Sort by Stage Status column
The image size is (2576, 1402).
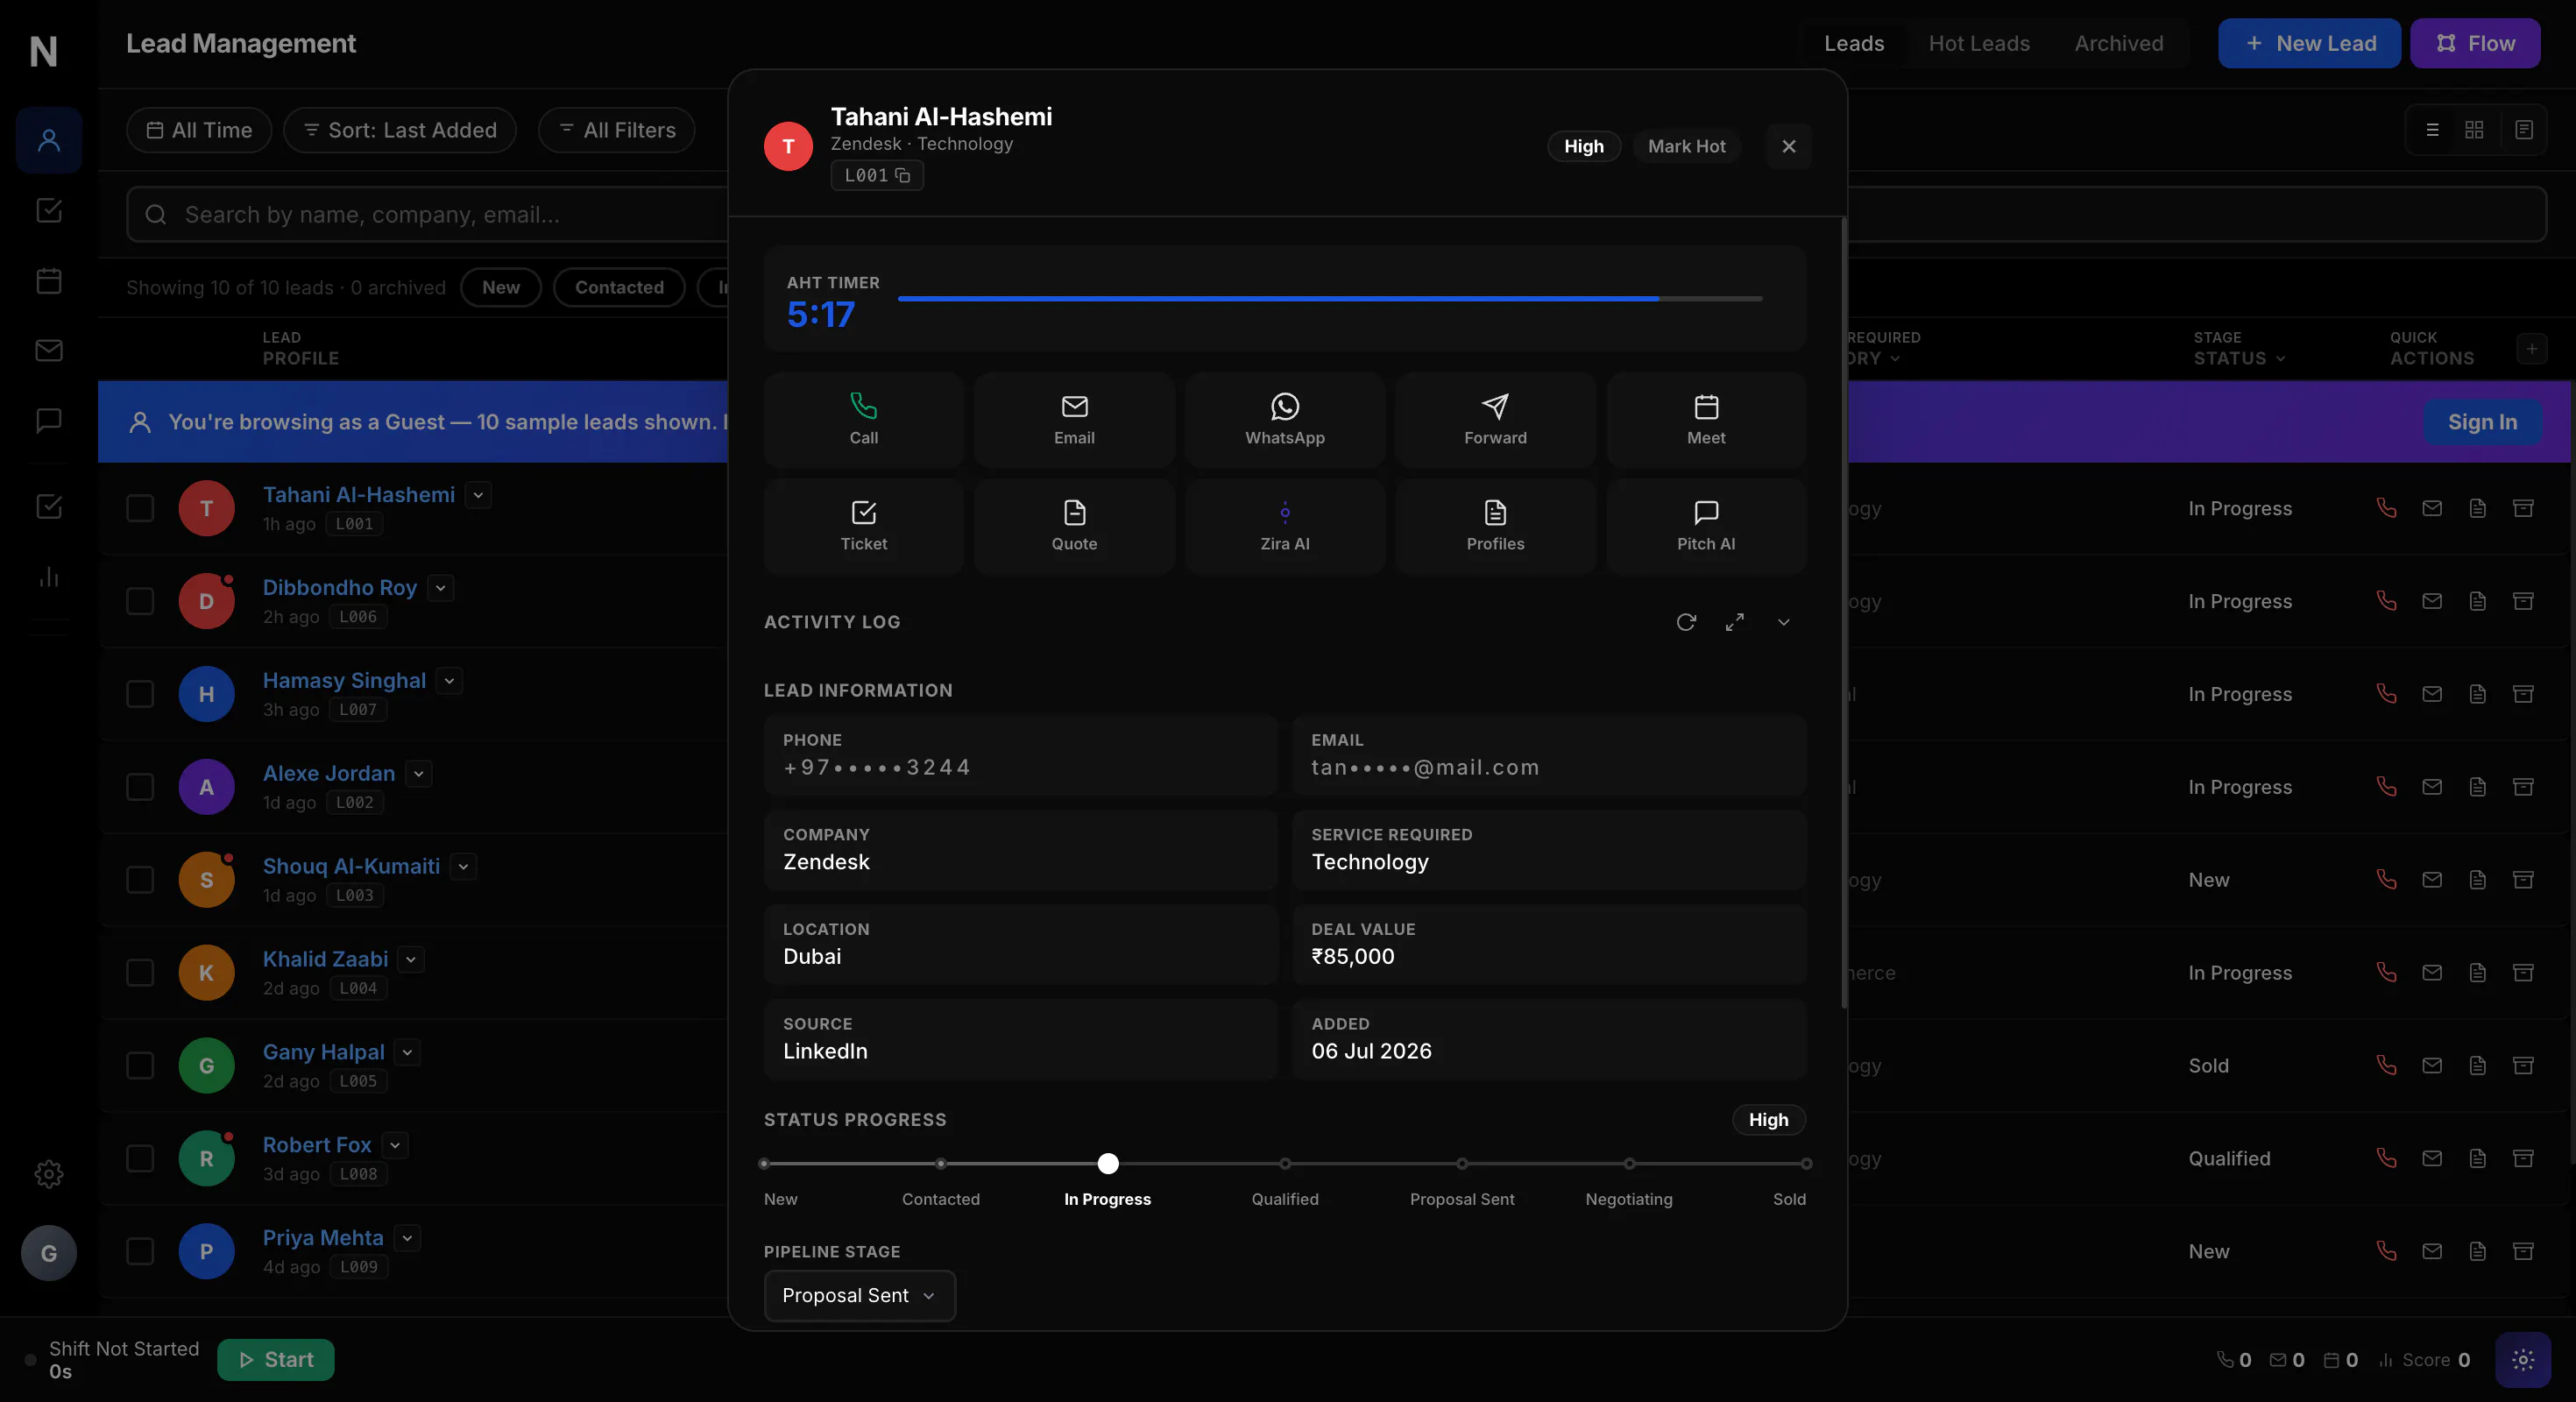click(2239, 348)
